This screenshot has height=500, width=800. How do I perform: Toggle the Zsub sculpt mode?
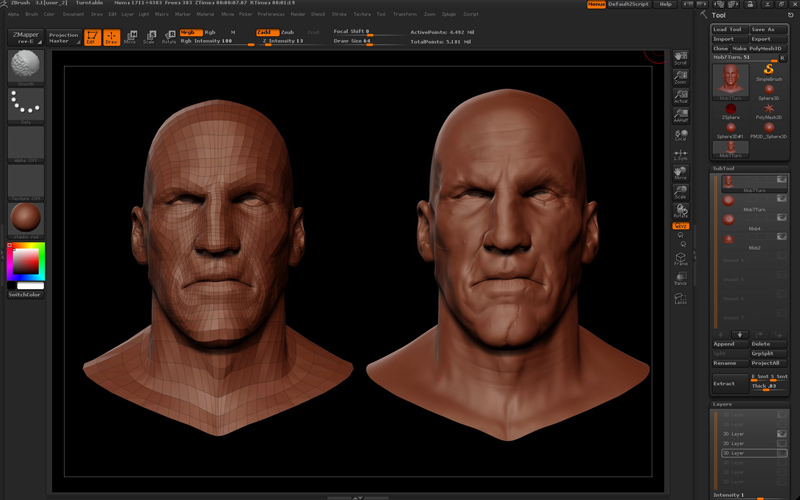point(287,32)
